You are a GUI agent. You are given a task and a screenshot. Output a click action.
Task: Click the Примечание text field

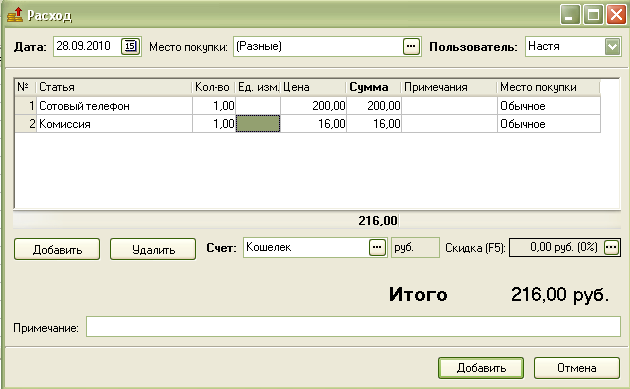[x=353, y=326]
